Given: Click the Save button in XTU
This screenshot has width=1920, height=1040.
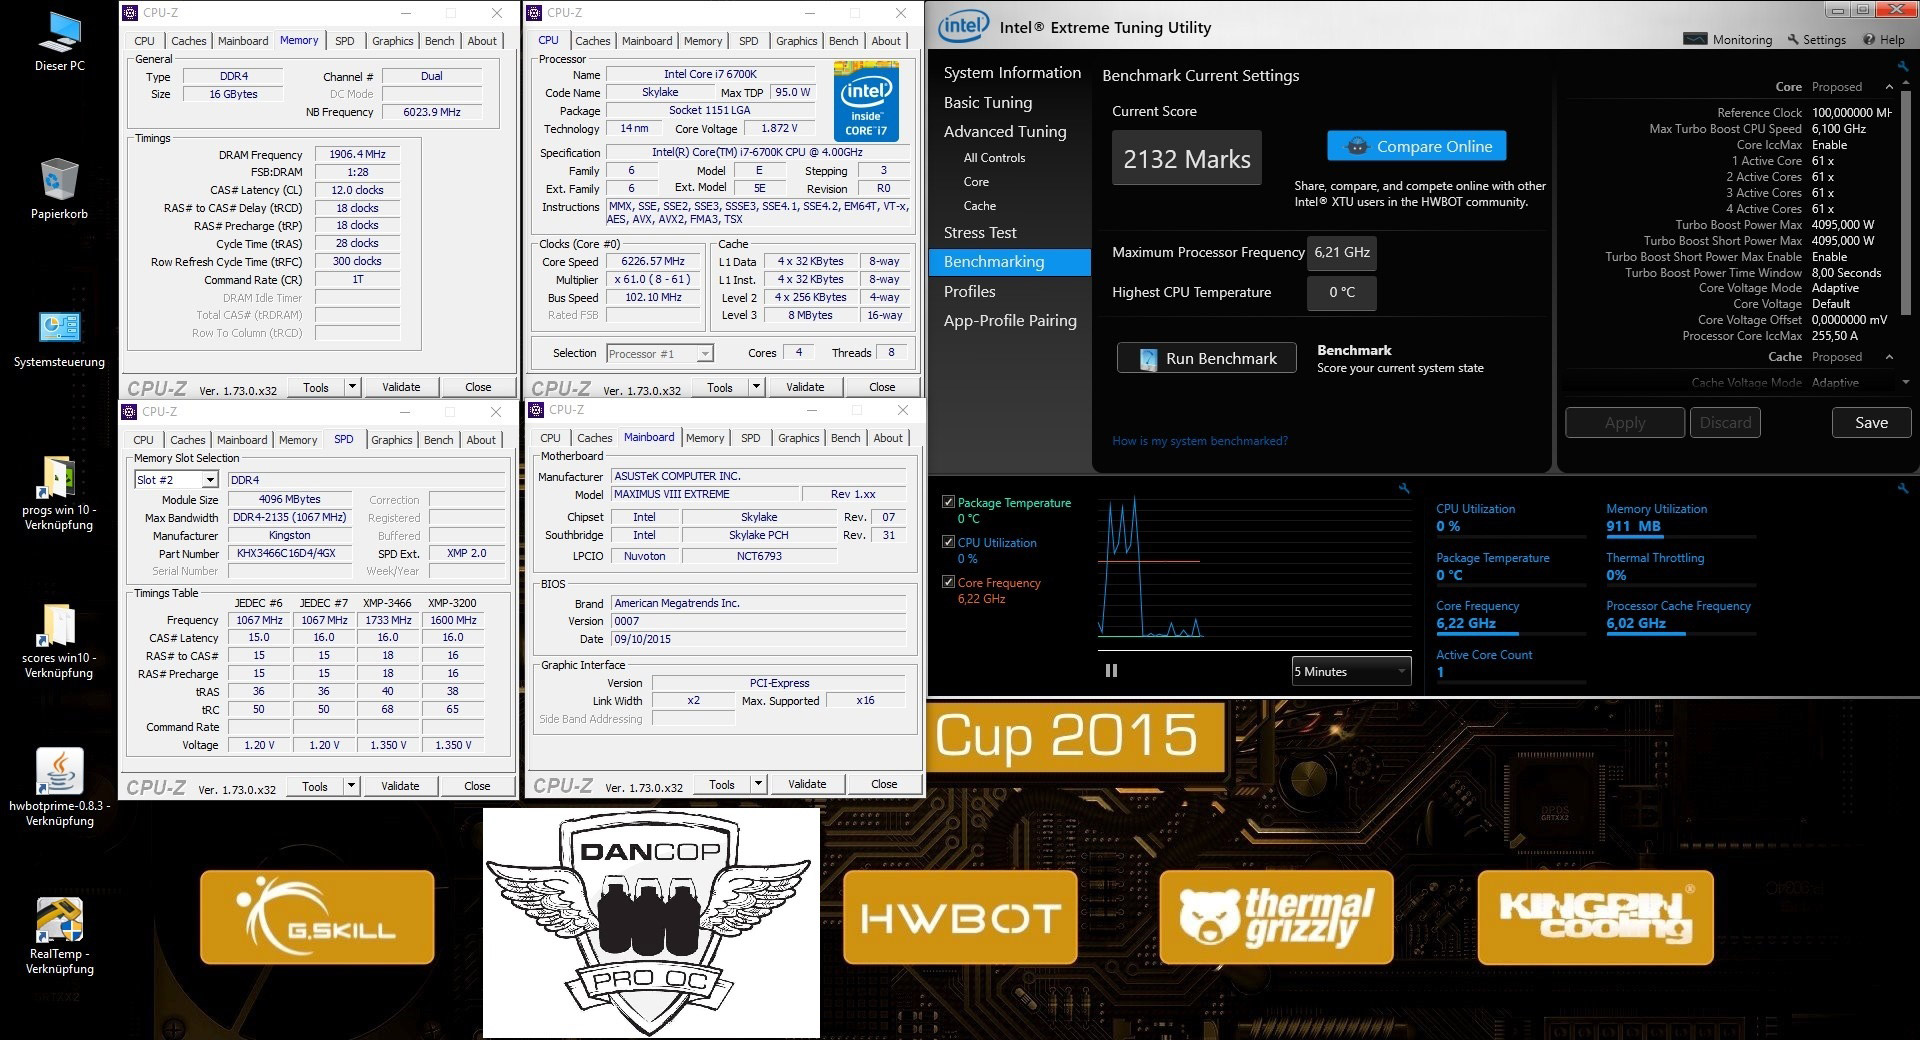Looking at the screenshot, I should pos(1871,422).
